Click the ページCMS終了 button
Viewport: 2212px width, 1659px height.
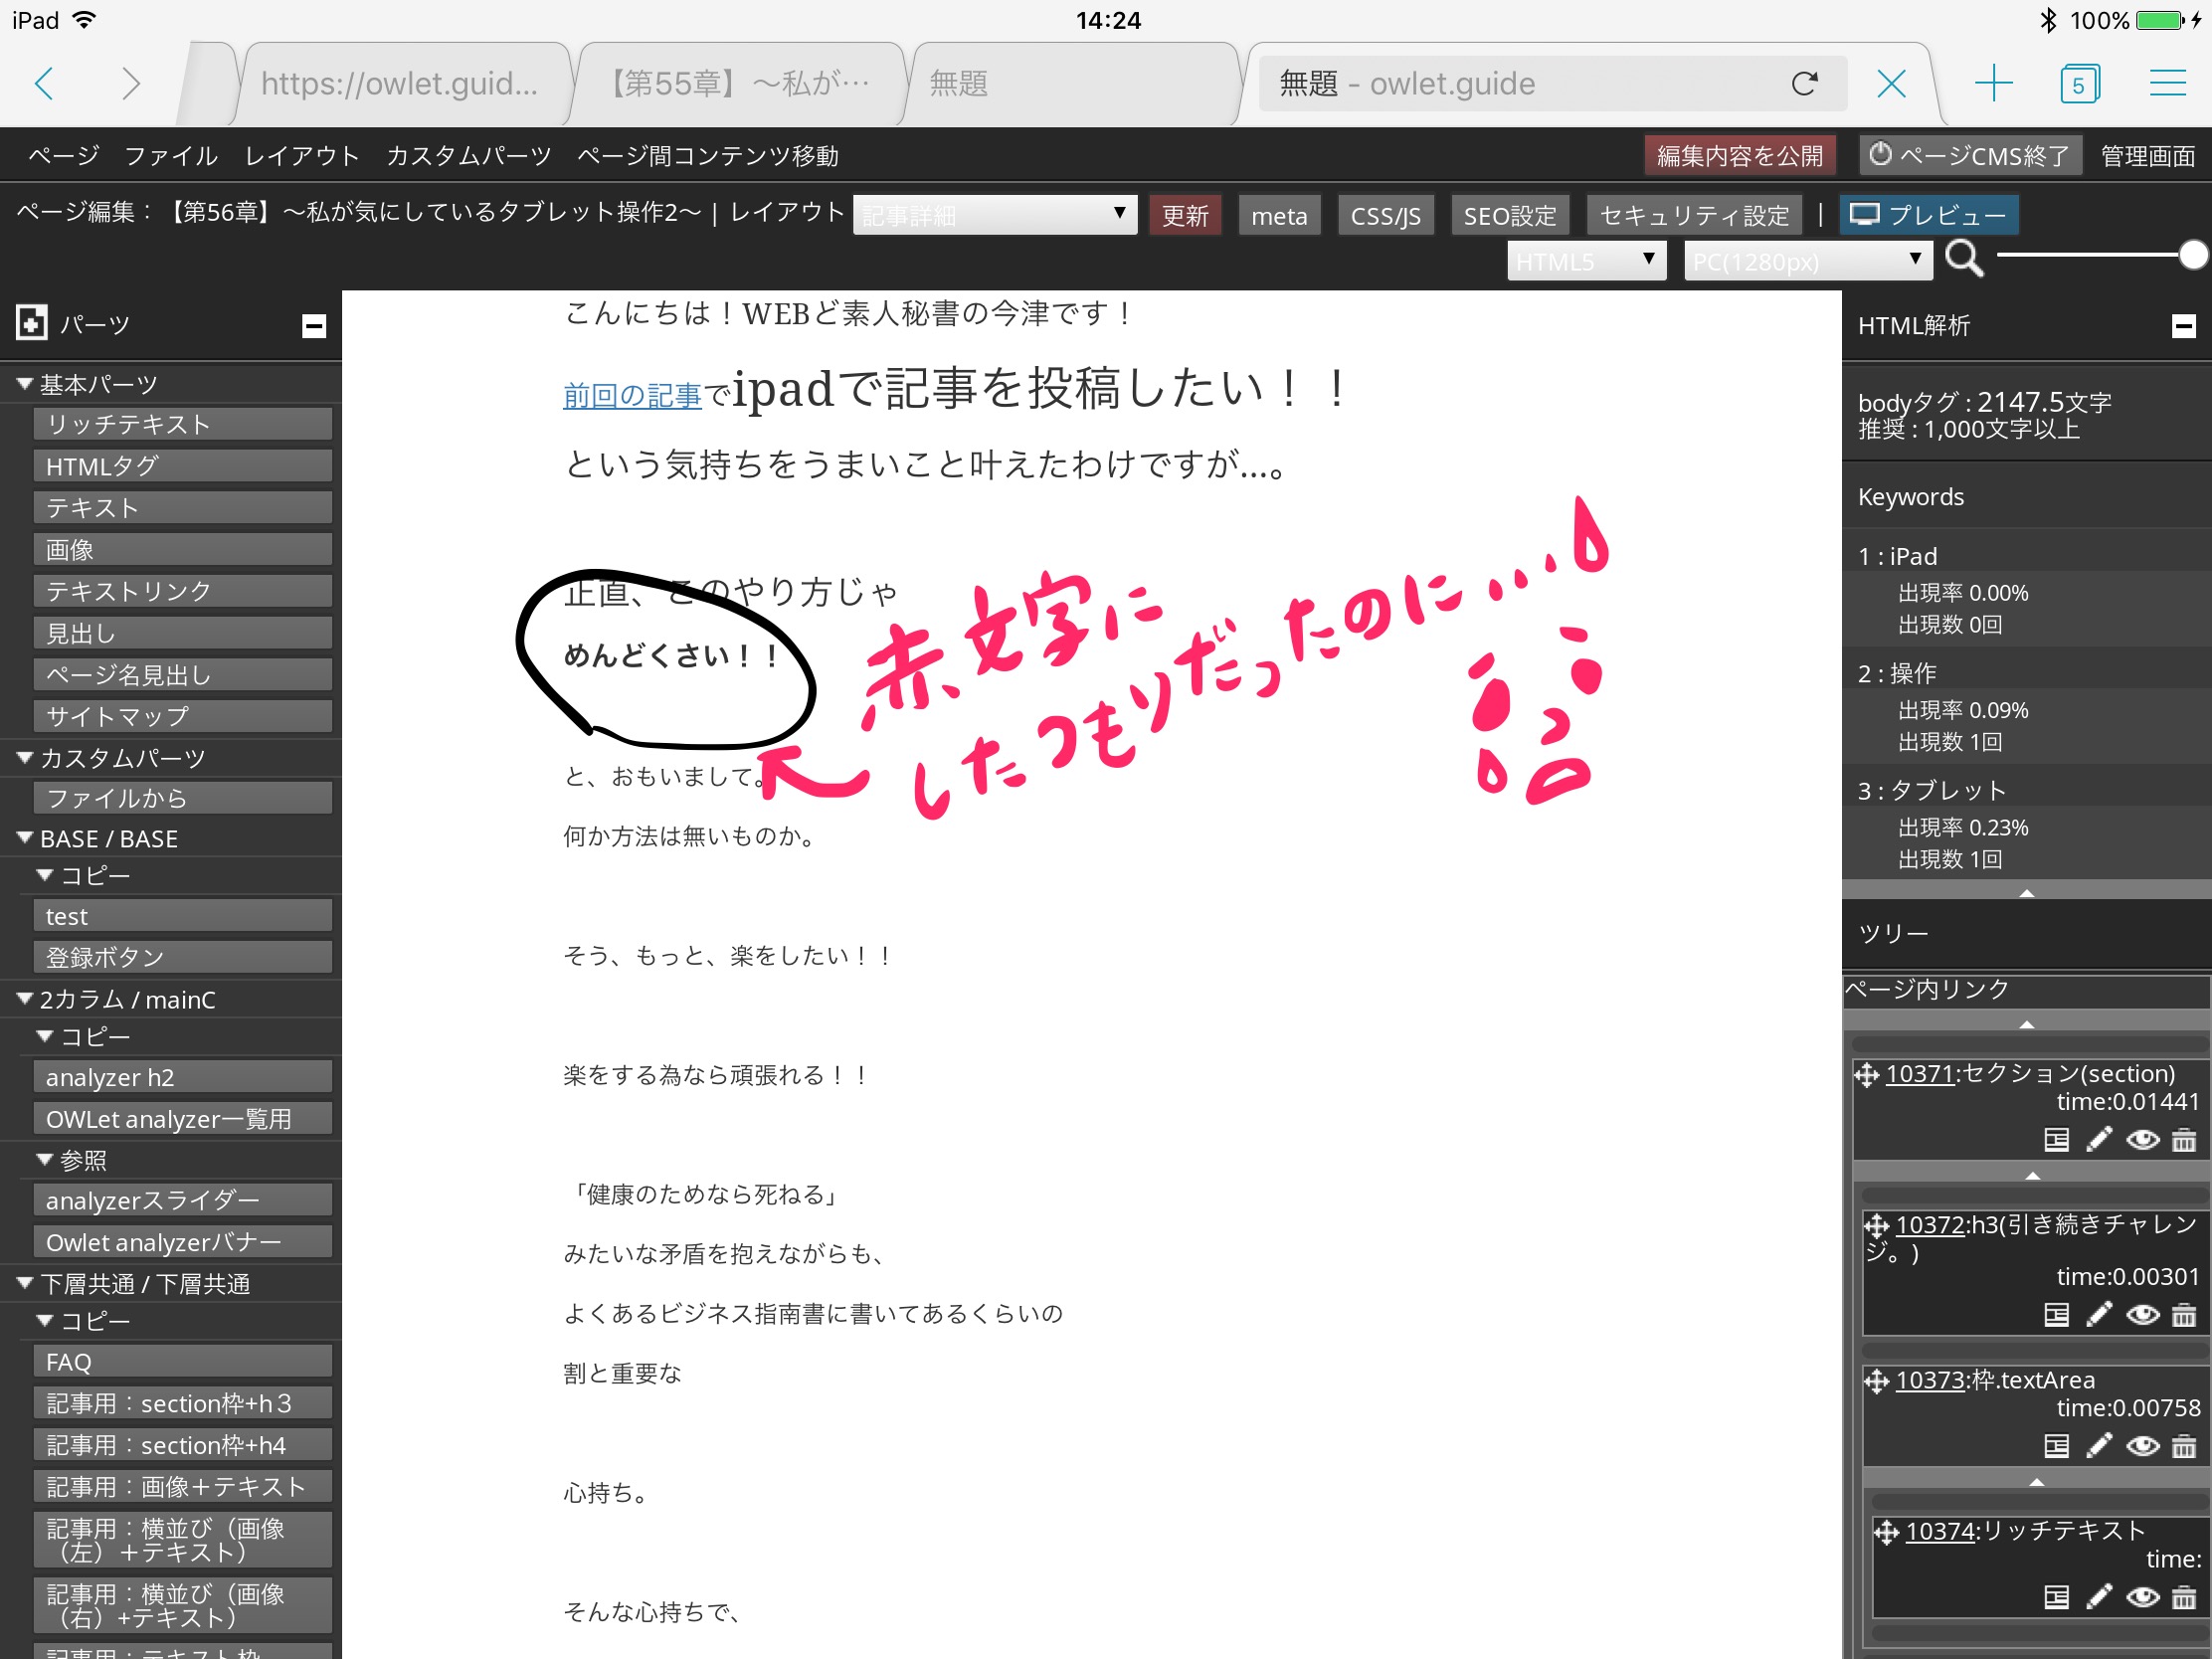(x=1969, y=156)
